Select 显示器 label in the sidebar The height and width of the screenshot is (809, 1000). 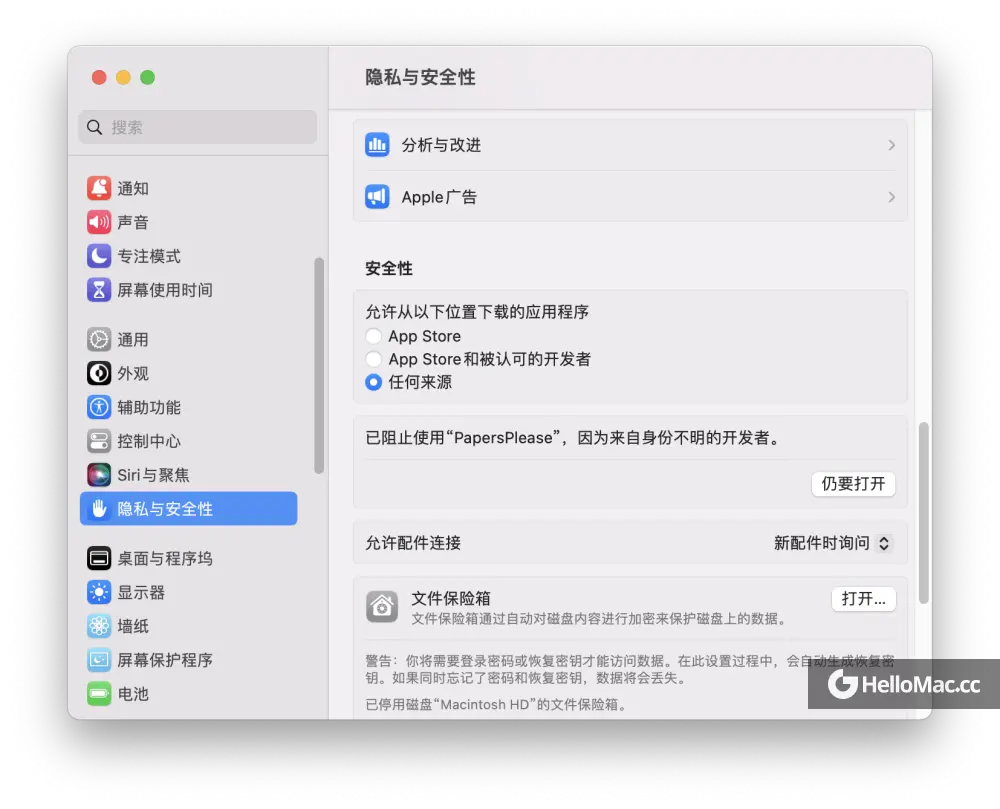141,593
